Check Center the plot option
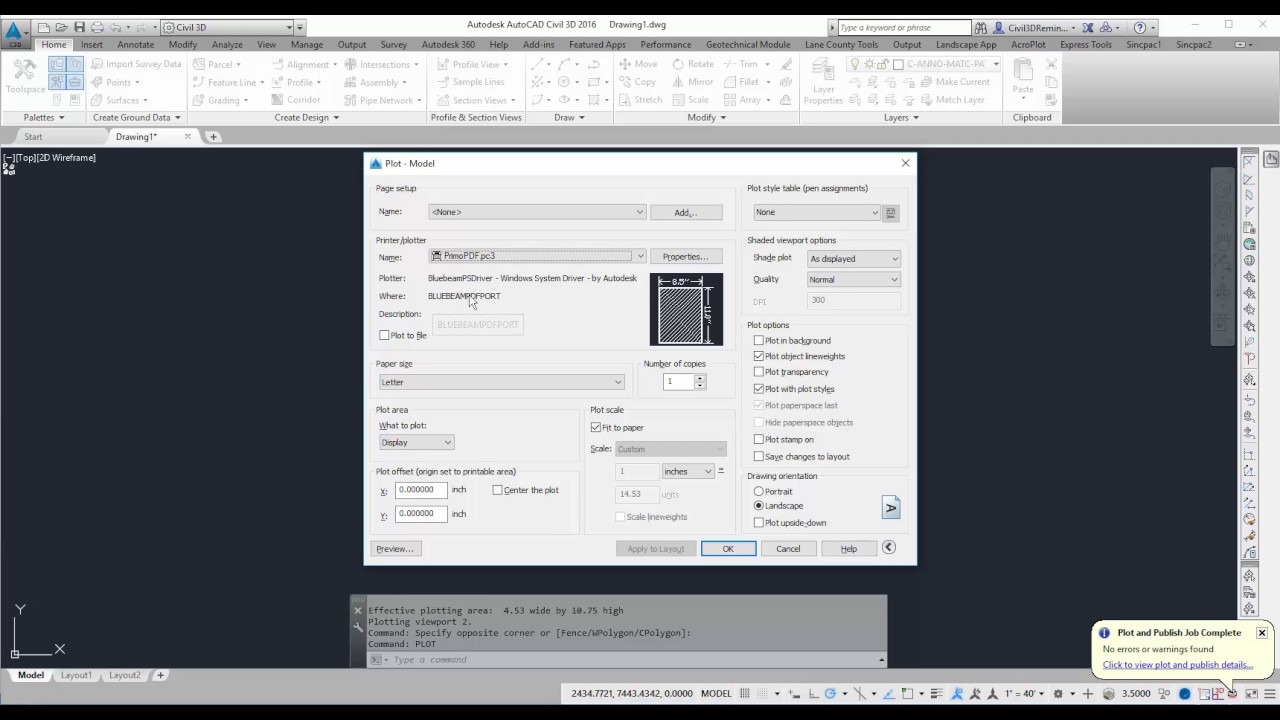Viewport: 1280px width, 720px height. (497, 490)
